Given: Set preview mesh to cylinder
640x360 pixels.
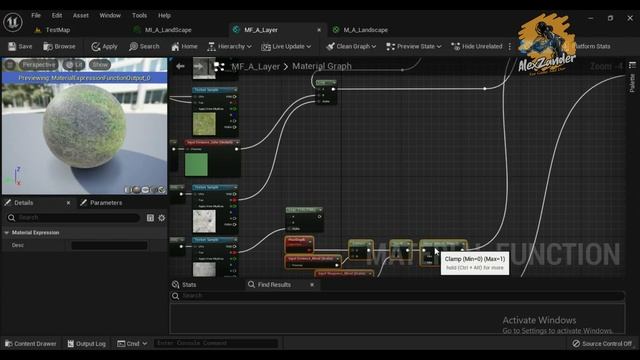Looking at the screenshot, I should 128,189.
